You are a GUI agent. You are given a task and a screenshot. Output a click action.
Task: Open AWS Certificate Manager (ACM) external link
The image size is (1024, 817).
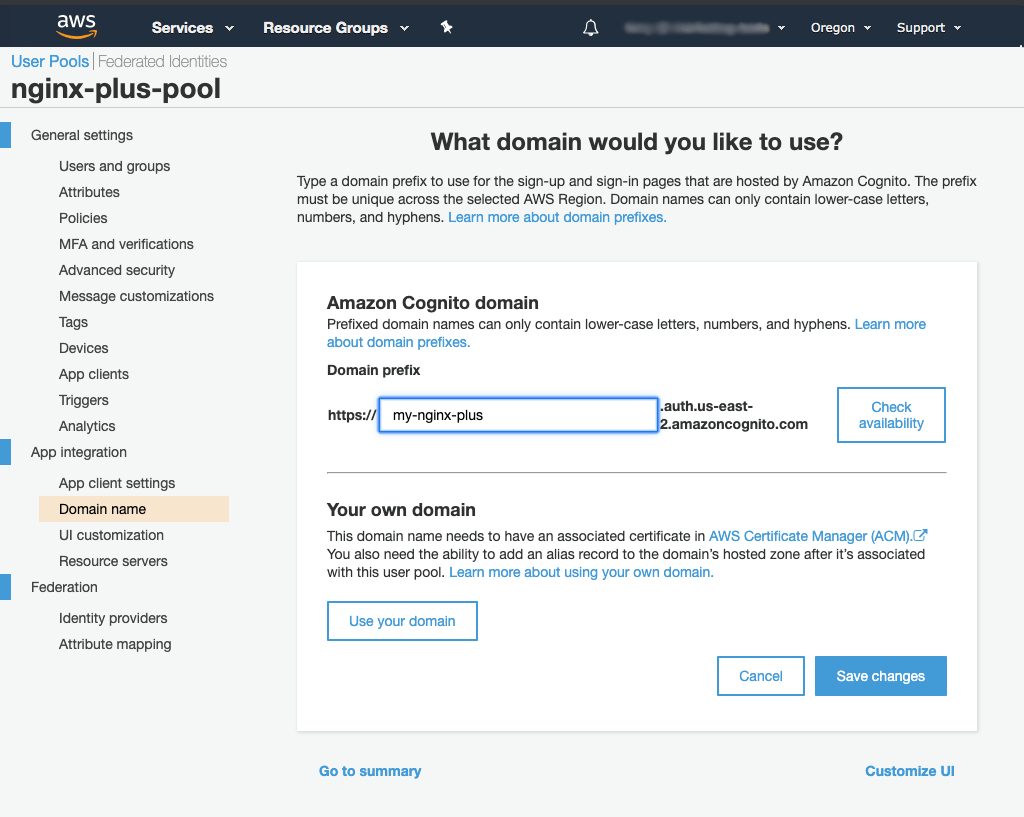(817, 536)
